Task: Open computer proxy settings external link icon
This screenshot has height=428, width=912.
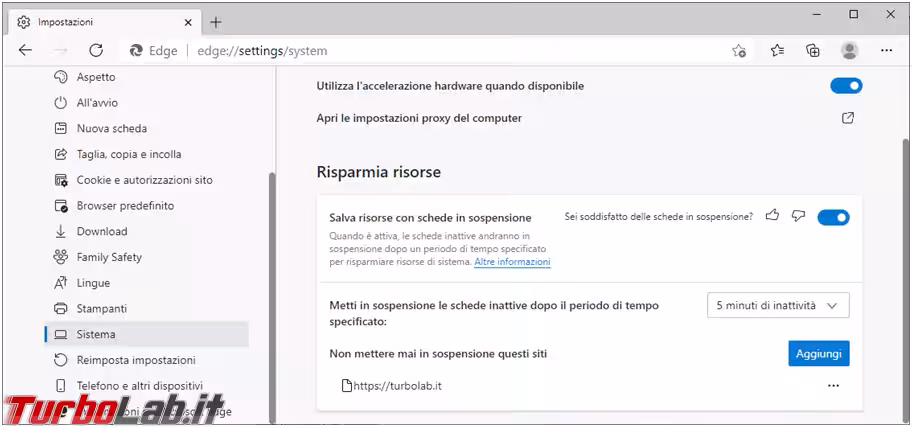Action: [x=847, y=118]
